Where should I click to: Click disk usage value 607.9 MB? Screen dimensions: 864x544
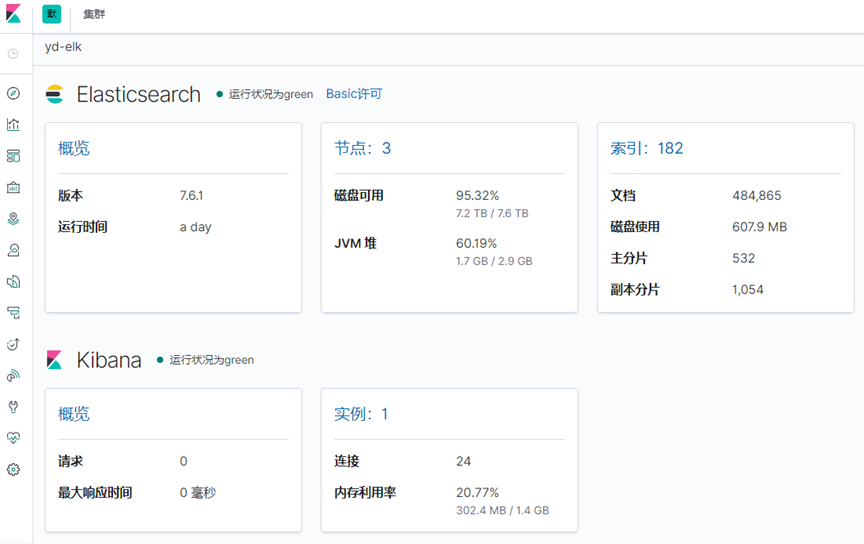click(x=759, y=227)
